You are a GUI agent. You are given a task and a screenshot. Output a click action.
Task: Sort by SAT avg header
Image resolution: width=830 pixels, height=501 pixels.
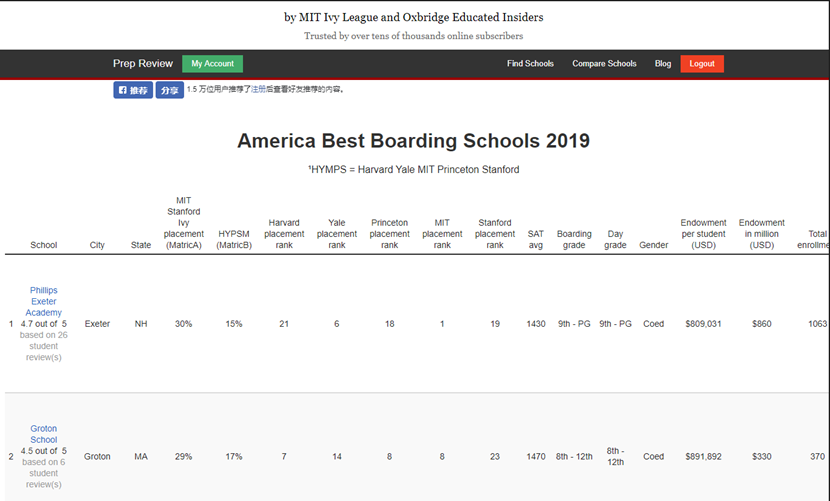pyautogui.click(x=536, y=239)
